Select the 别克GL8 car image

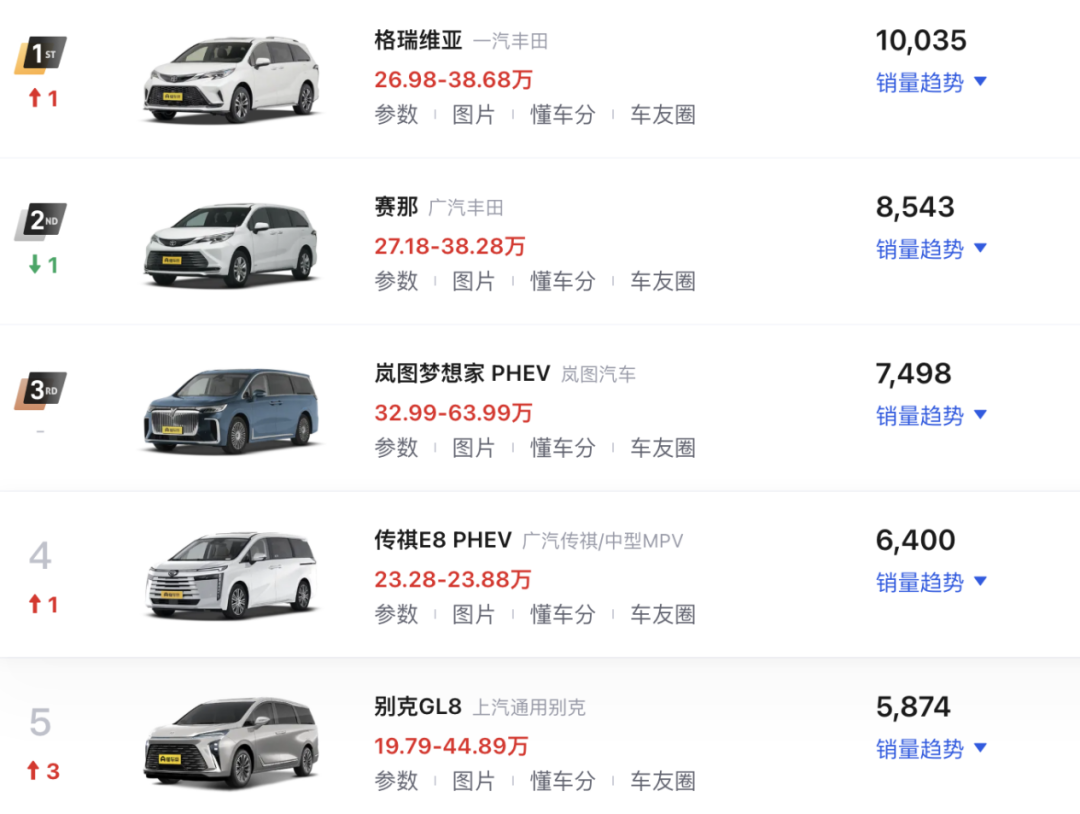pos(232,742)
